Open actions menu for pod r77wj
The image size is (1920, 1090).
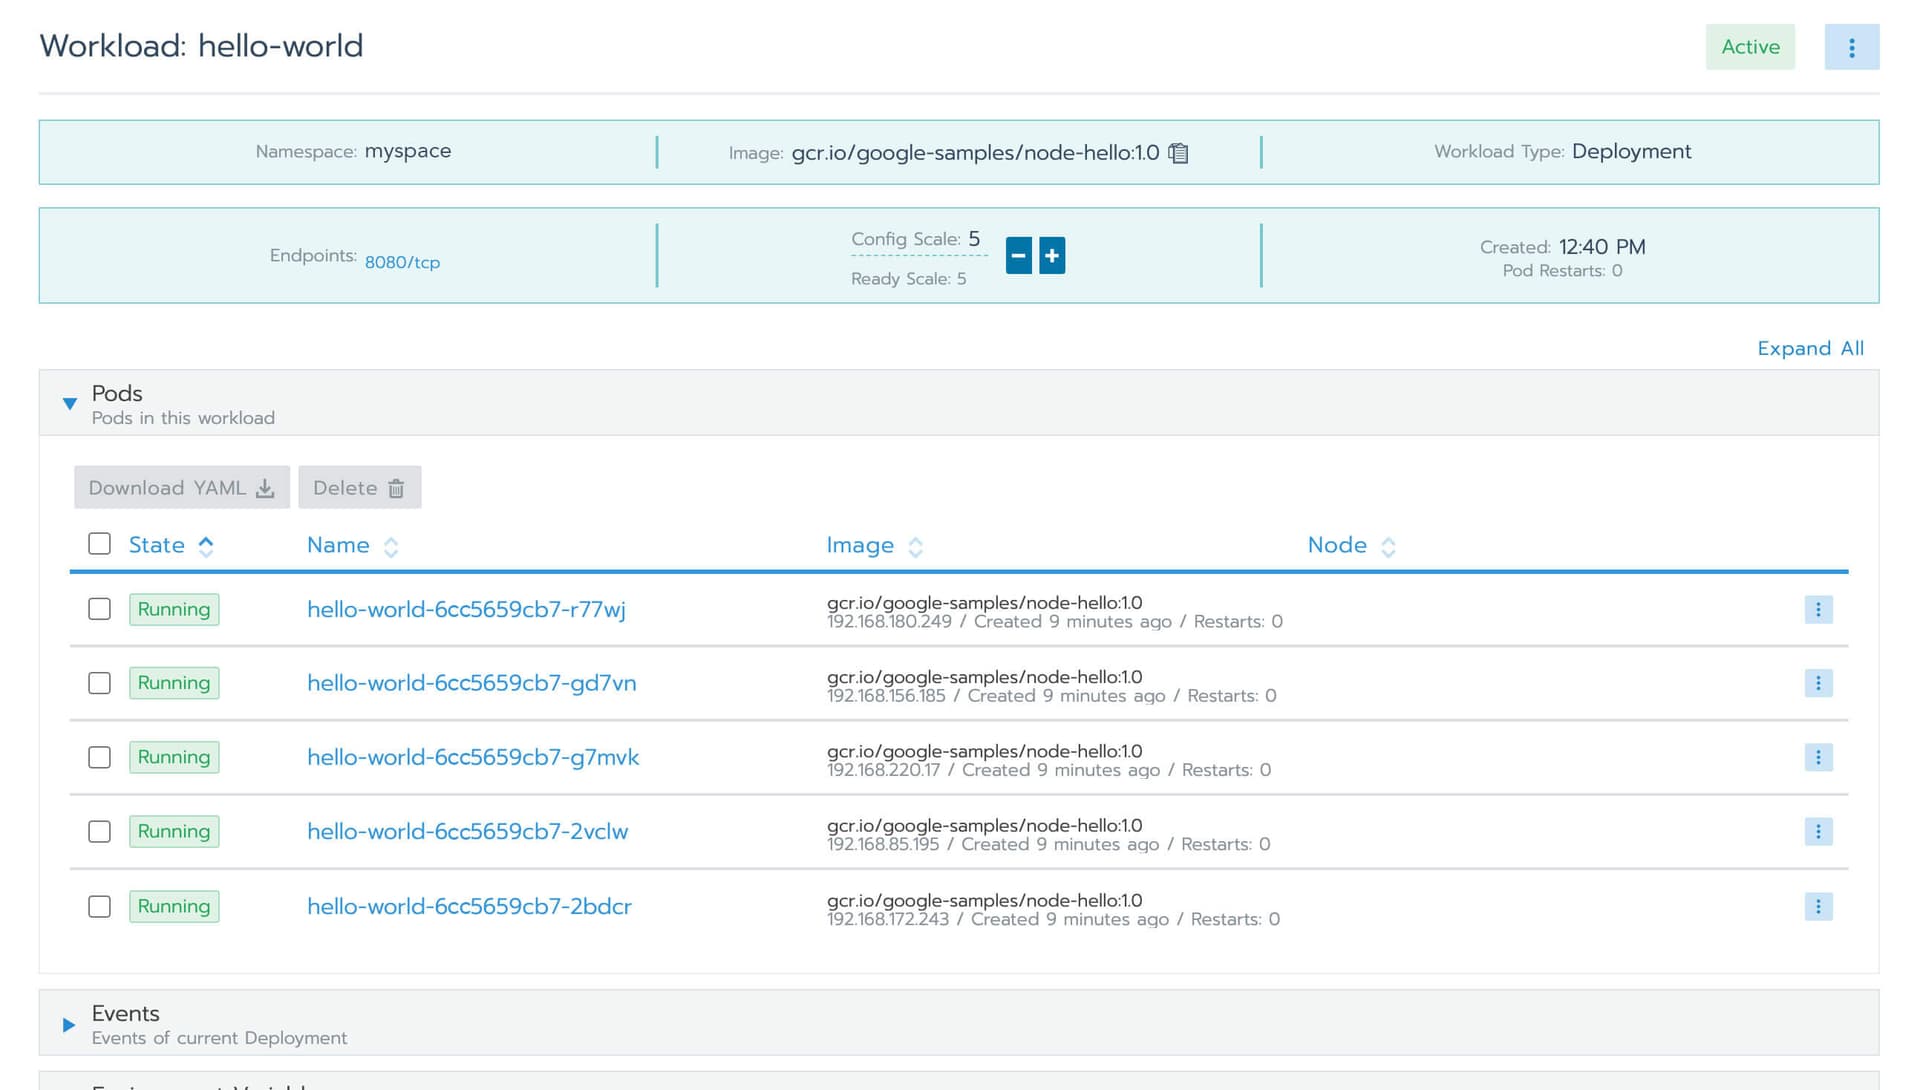tap(1818, 610)
